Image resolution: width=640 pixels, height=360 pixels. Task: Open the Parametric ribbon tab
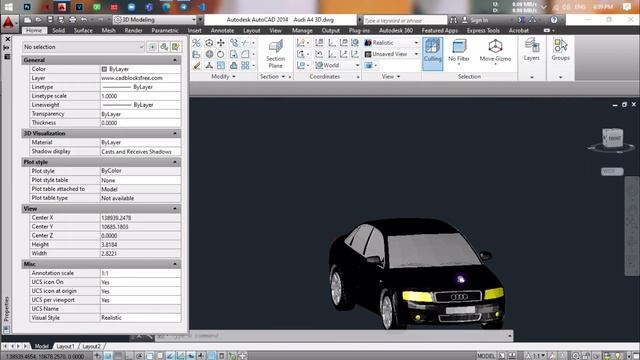pyautogui.click(x=165, y=30)
